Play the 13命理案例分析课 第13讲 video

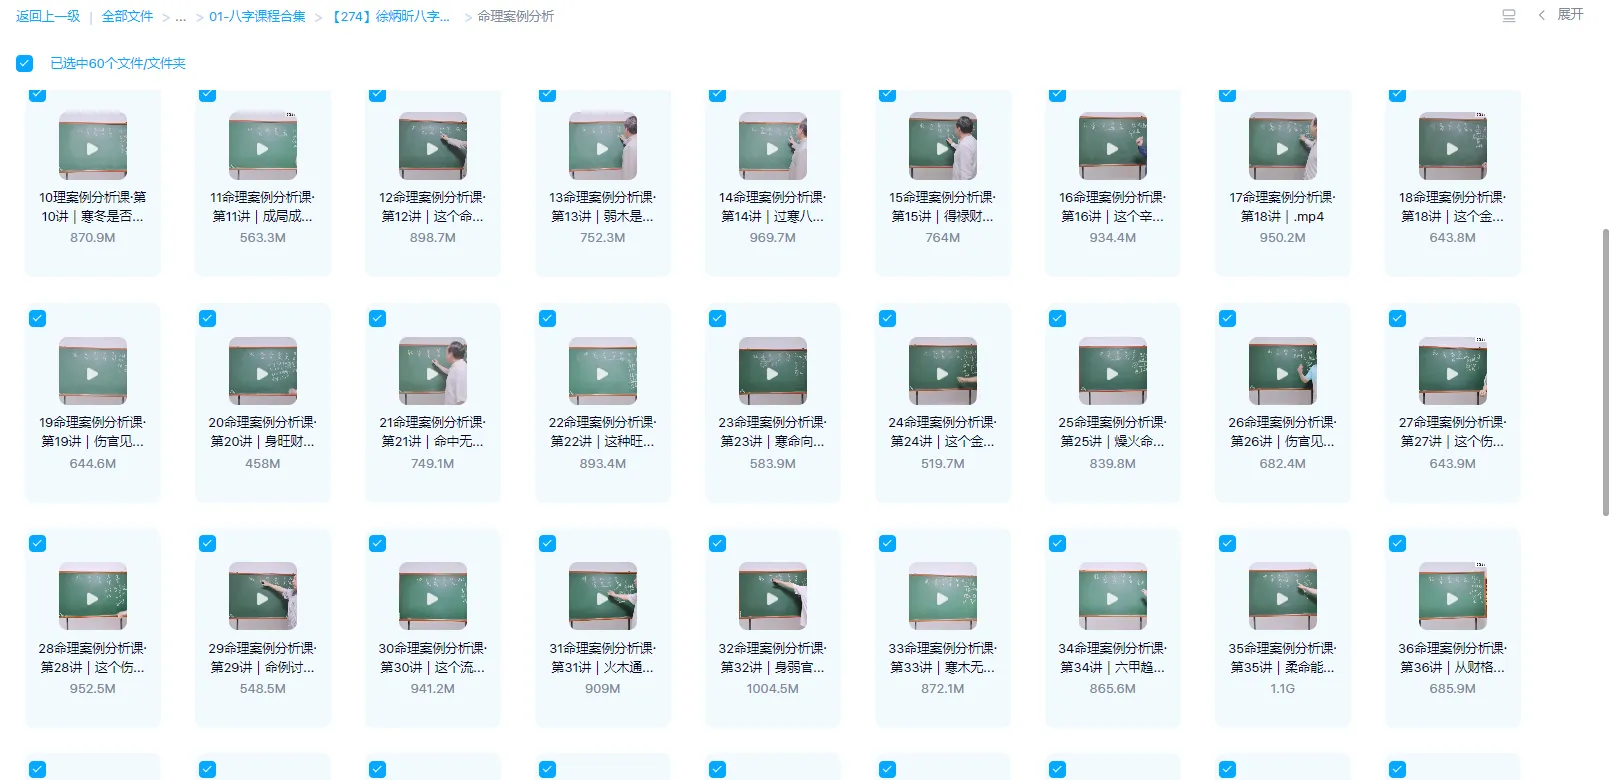click(602, 148)
